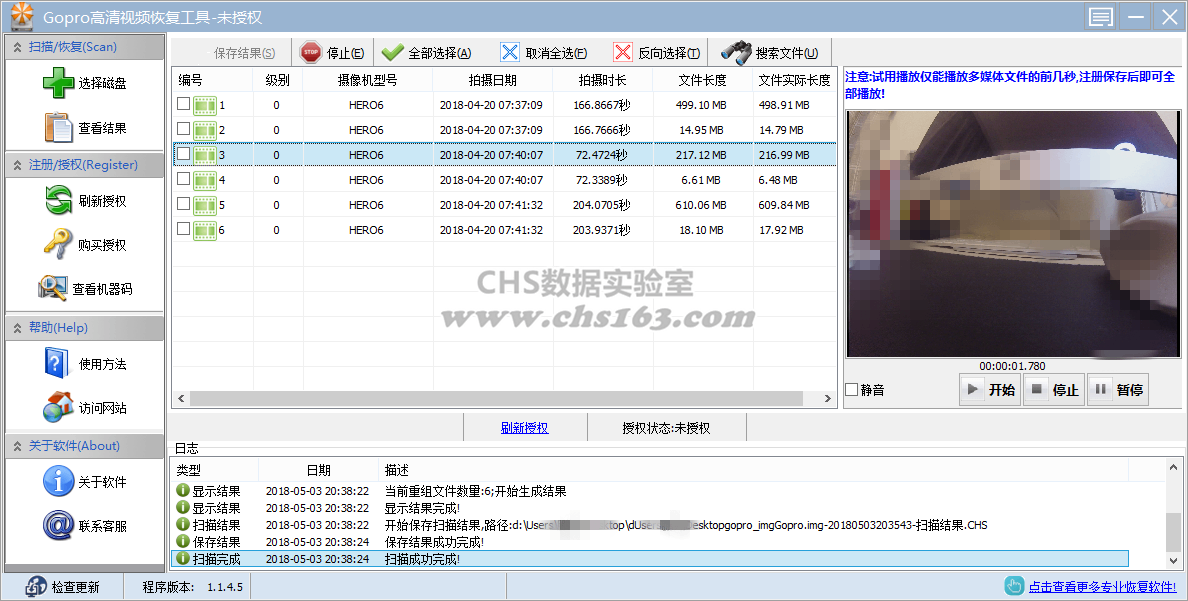The height and width of the screenshot is (601, 1188).
Task: Sort by 文件长度 column header
Action: [x=702, y=80]
